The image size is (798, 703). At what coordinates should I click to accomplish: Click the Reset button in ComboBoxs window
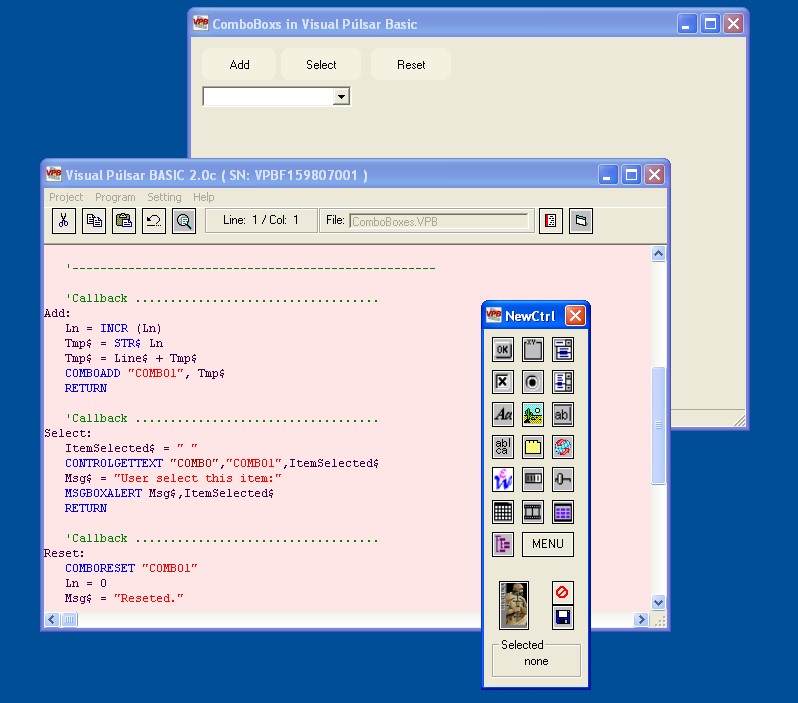point(411,65)
